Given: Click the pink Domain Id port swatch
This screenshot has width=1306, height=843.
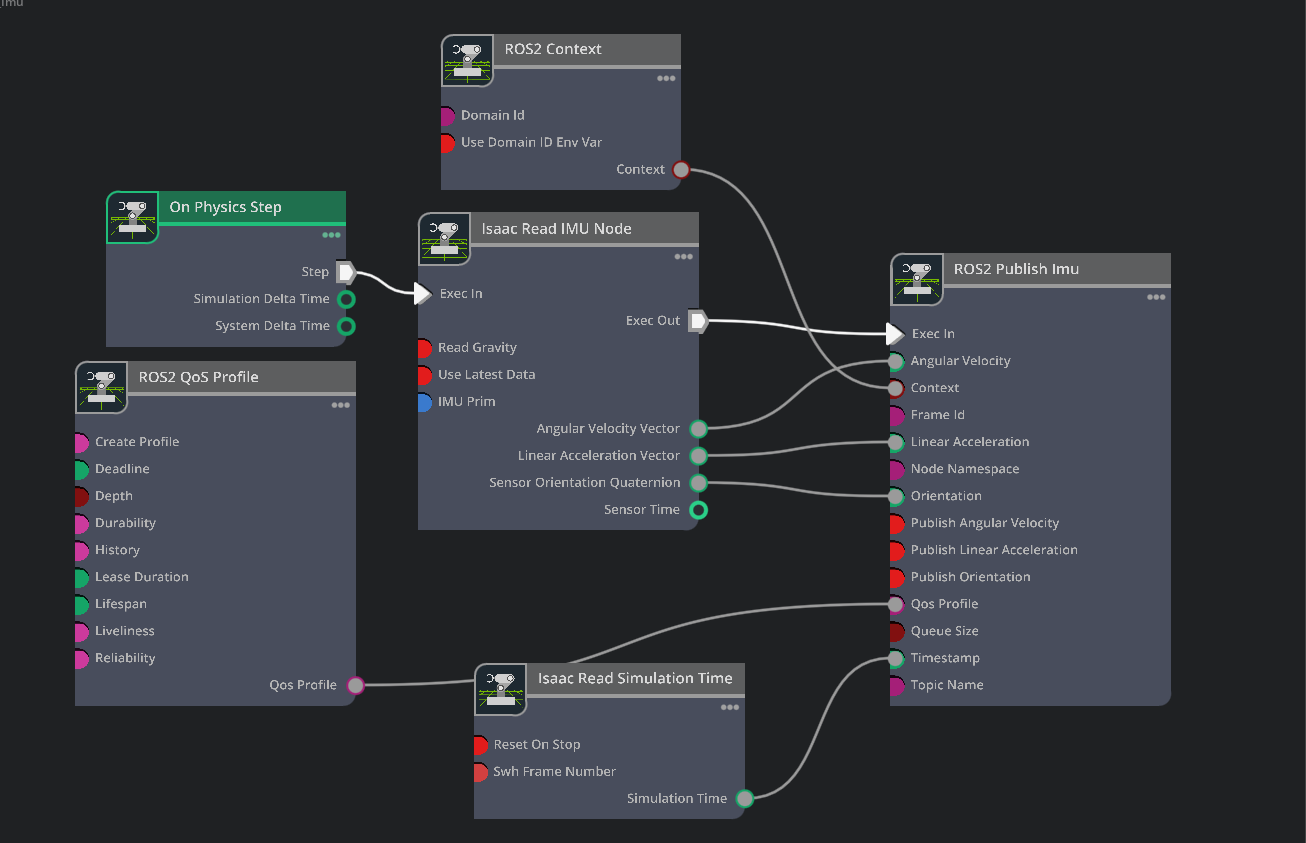Looking at the screenshot, I should click(448, 115).
